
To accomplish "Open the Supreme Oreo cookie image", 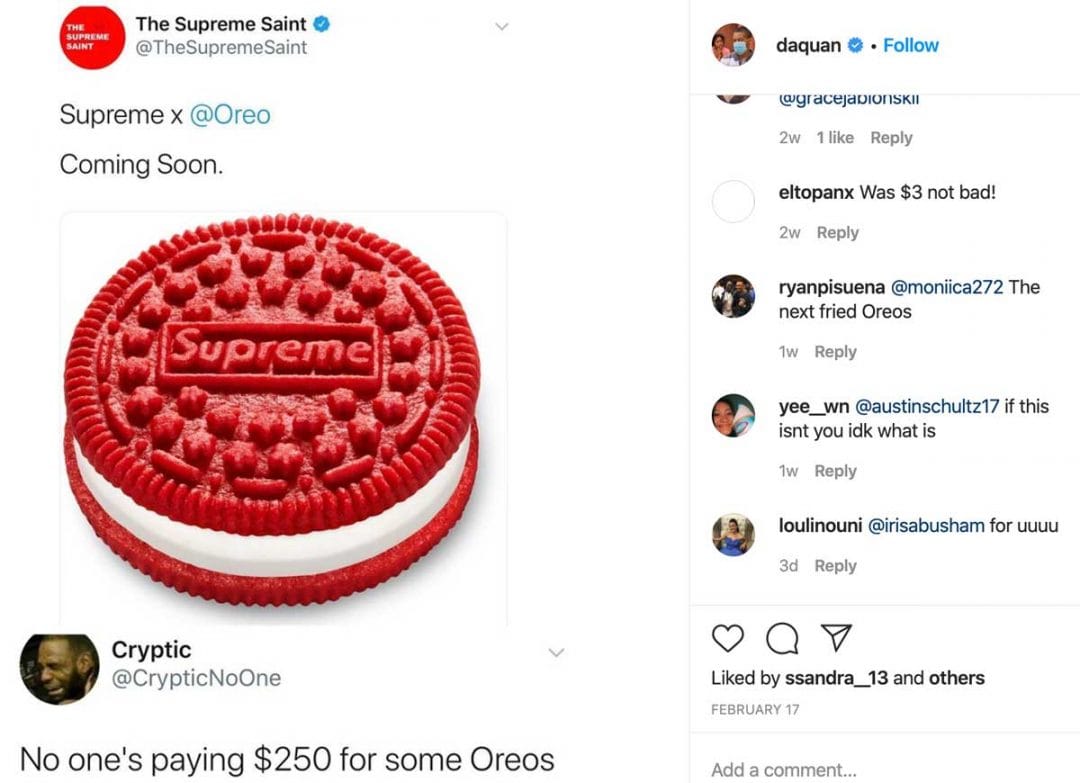I will pyautogui.click(x=282, y=410).
